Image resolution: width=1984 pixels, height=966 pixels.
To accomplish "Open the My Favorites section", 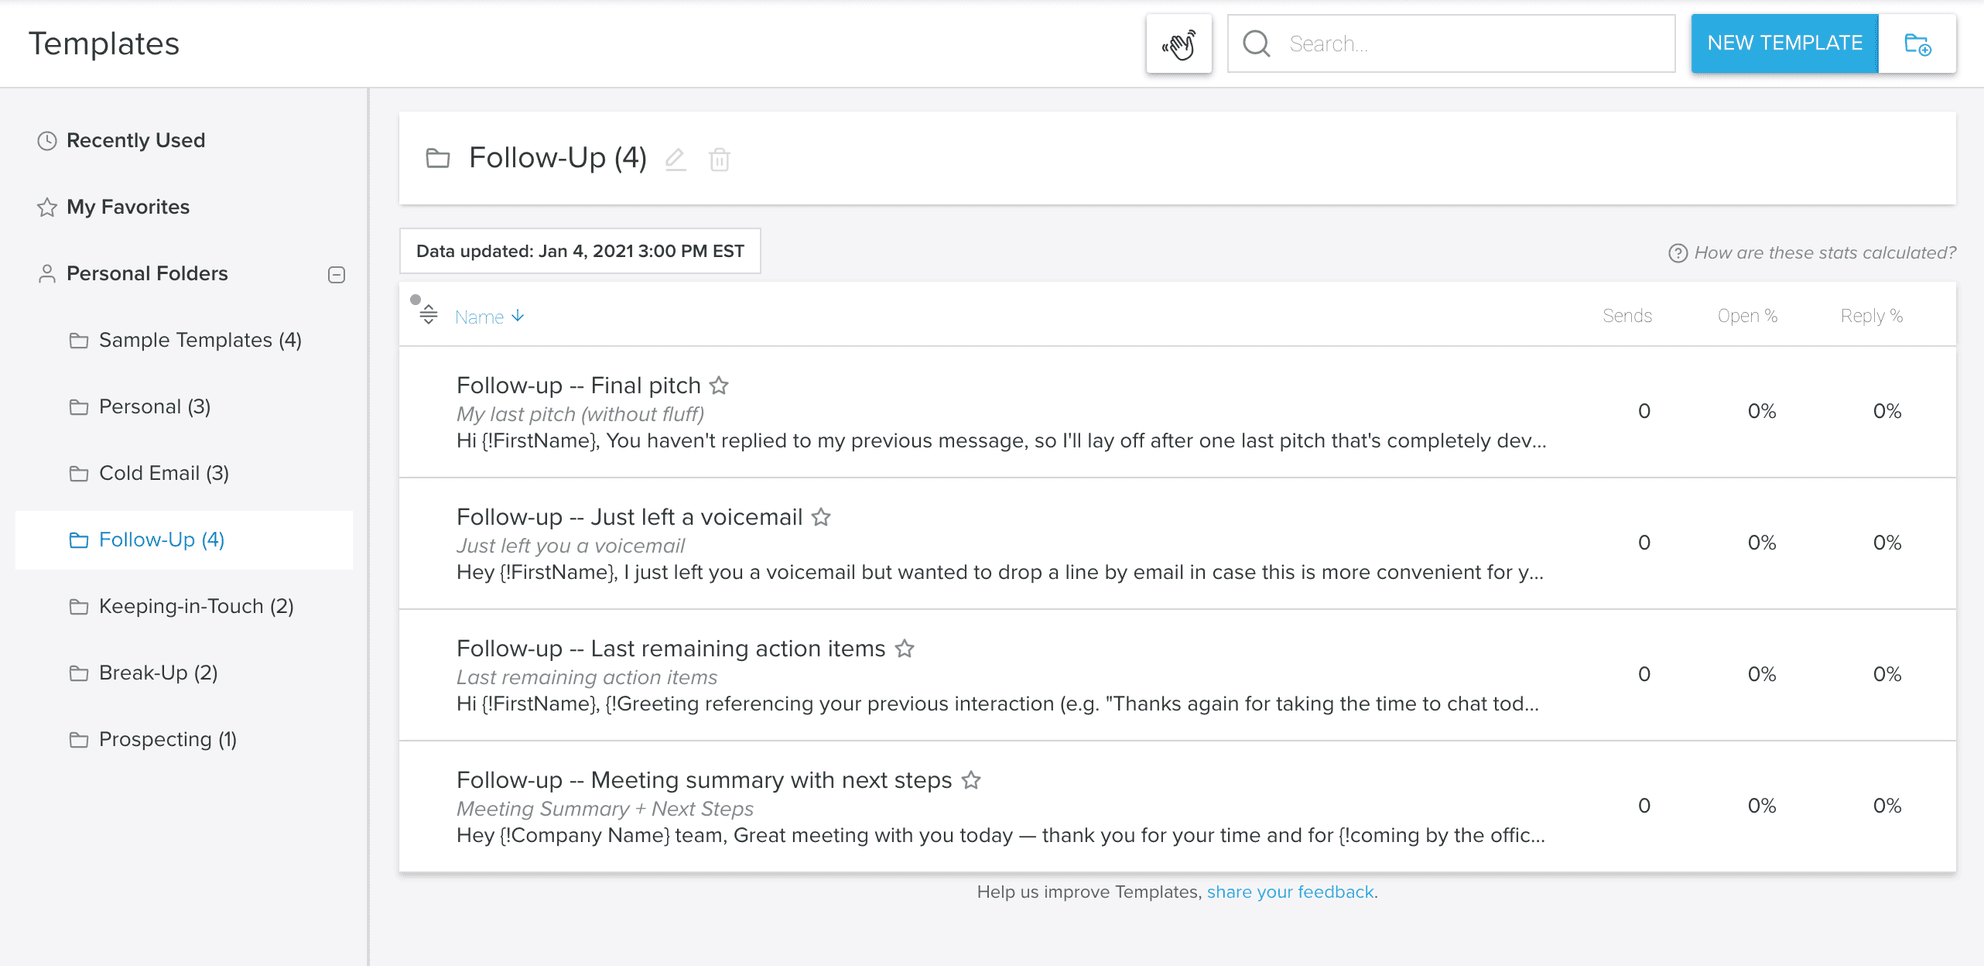I will pos(128,207).
